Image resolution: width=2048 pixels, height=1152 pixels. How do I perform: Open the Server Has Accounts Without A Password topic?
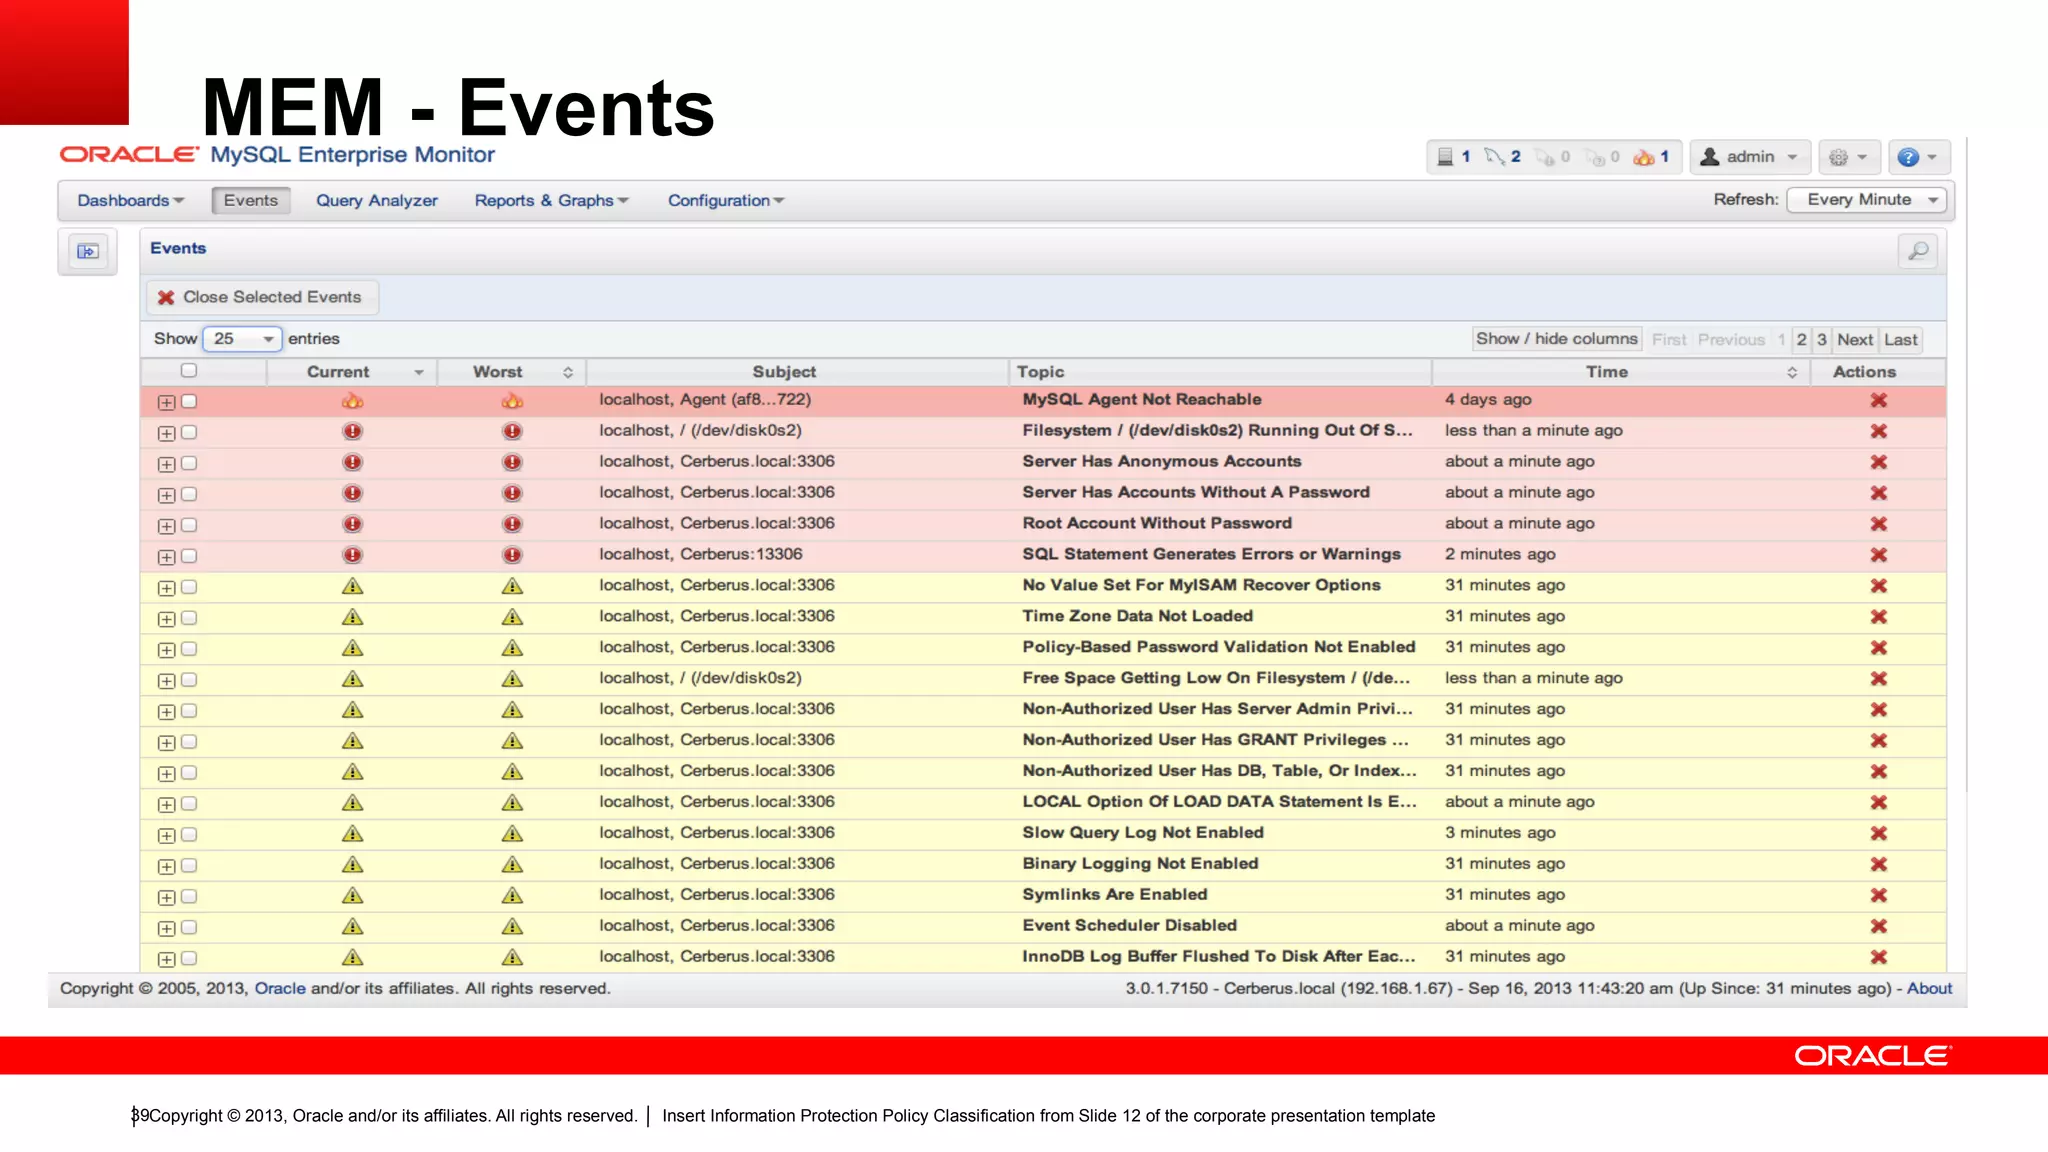pyautogui.click(x=1196, y=492)
